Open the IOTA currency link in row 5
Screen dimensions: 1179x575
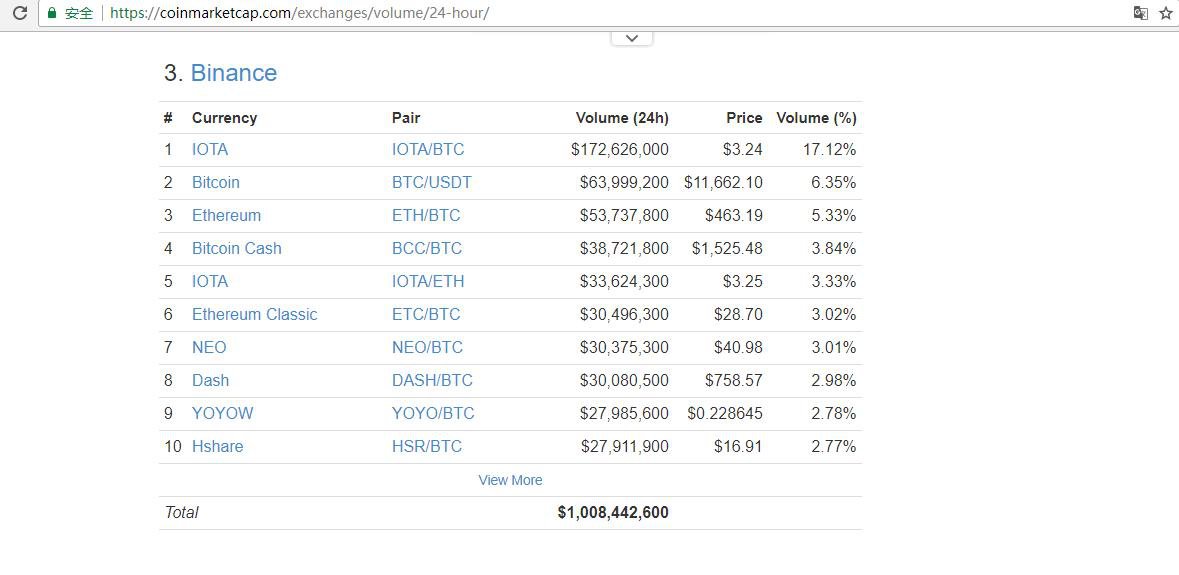(210, 282)
